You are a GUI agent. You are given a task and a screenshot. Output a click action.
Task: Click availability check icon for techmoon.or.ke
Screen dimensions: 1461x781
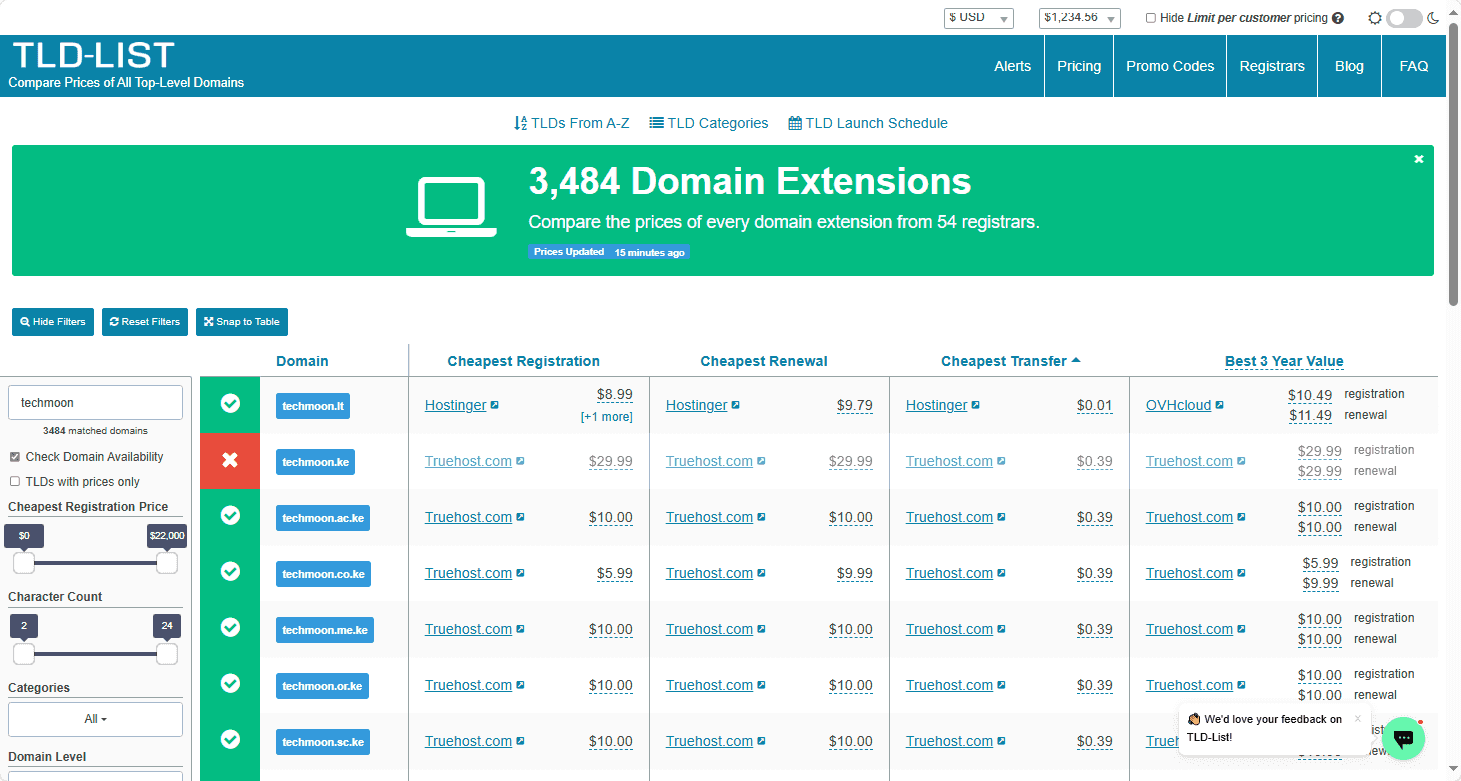click(230, 683)
